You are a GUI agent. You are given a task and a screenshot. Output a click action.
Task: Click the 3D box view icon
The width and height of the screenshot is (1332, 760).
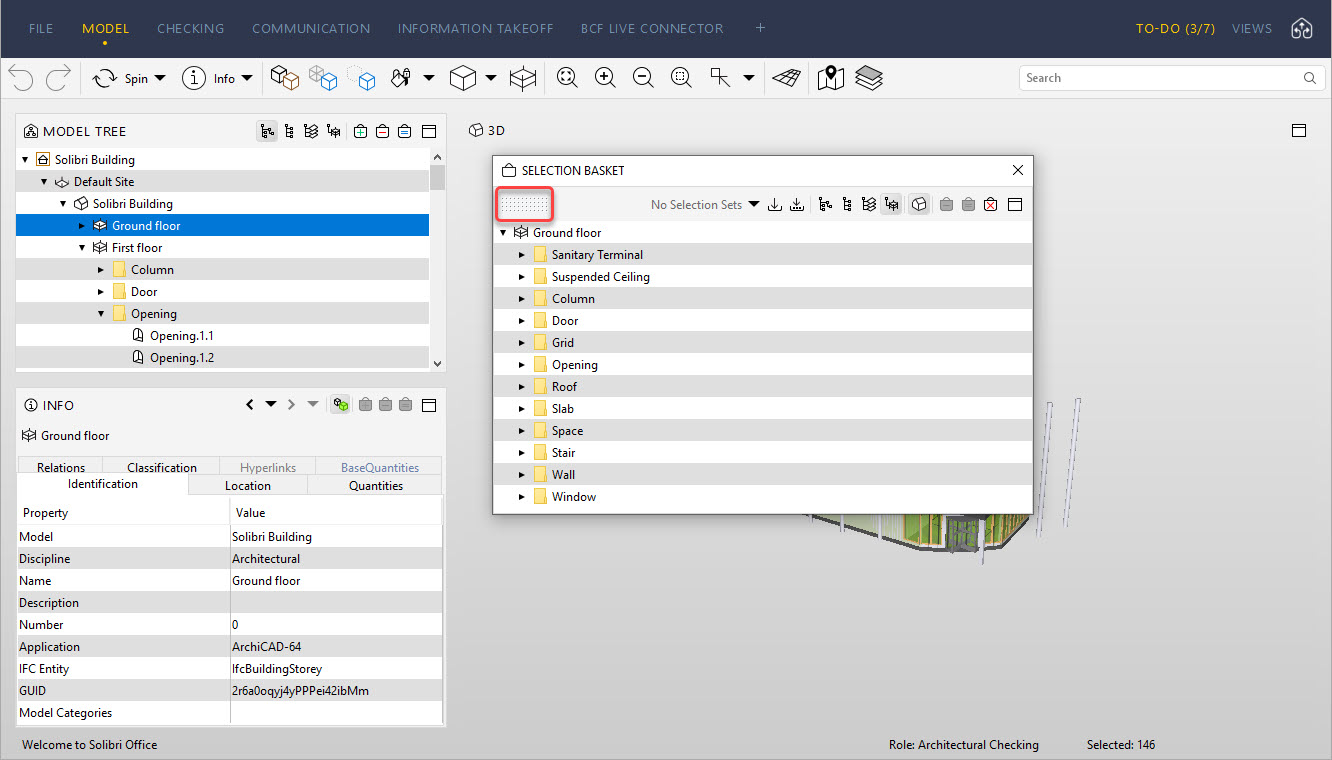(462, 78)
